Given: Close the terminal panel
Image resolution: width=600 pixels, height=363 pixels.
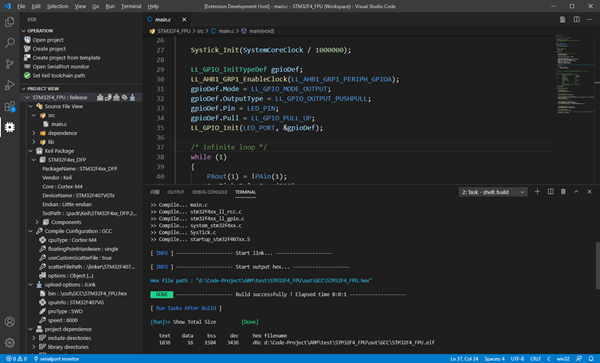Looking at the screenshot, I should pyautogui.click(x=589, y=192).
